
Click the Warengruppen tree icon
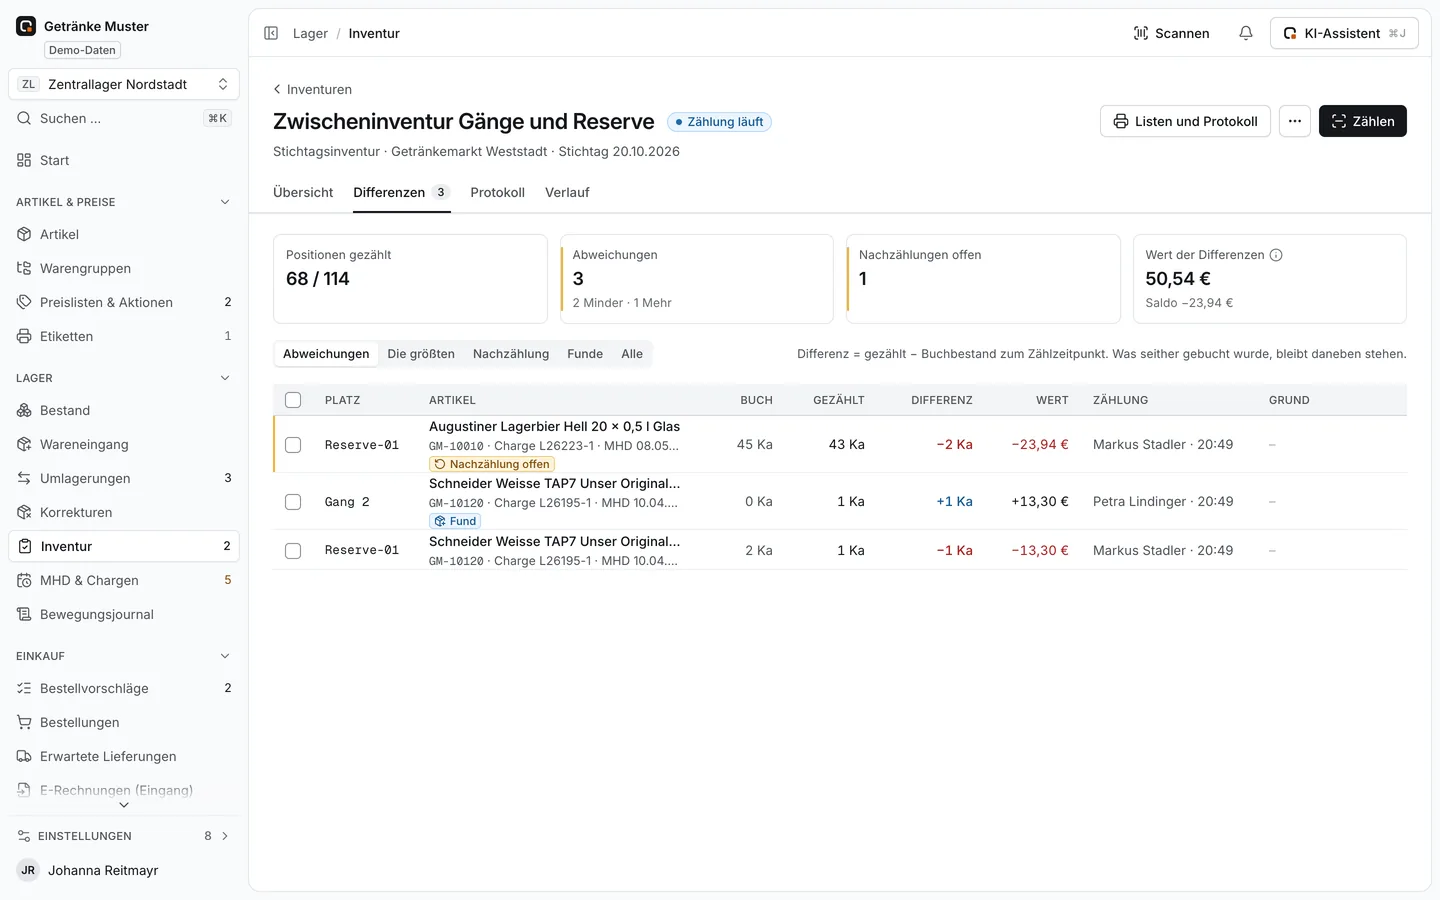[x=24, y=268]
